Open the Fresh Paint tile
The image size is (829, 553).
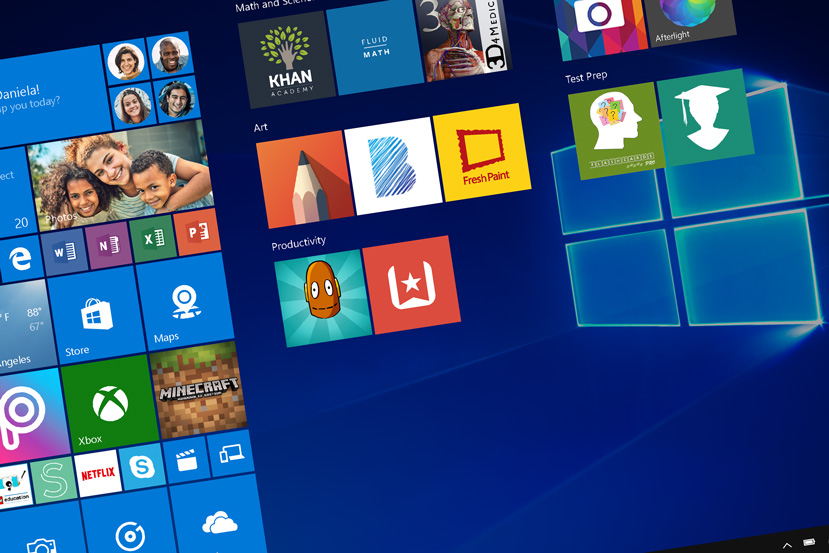(x=483, y=154)
